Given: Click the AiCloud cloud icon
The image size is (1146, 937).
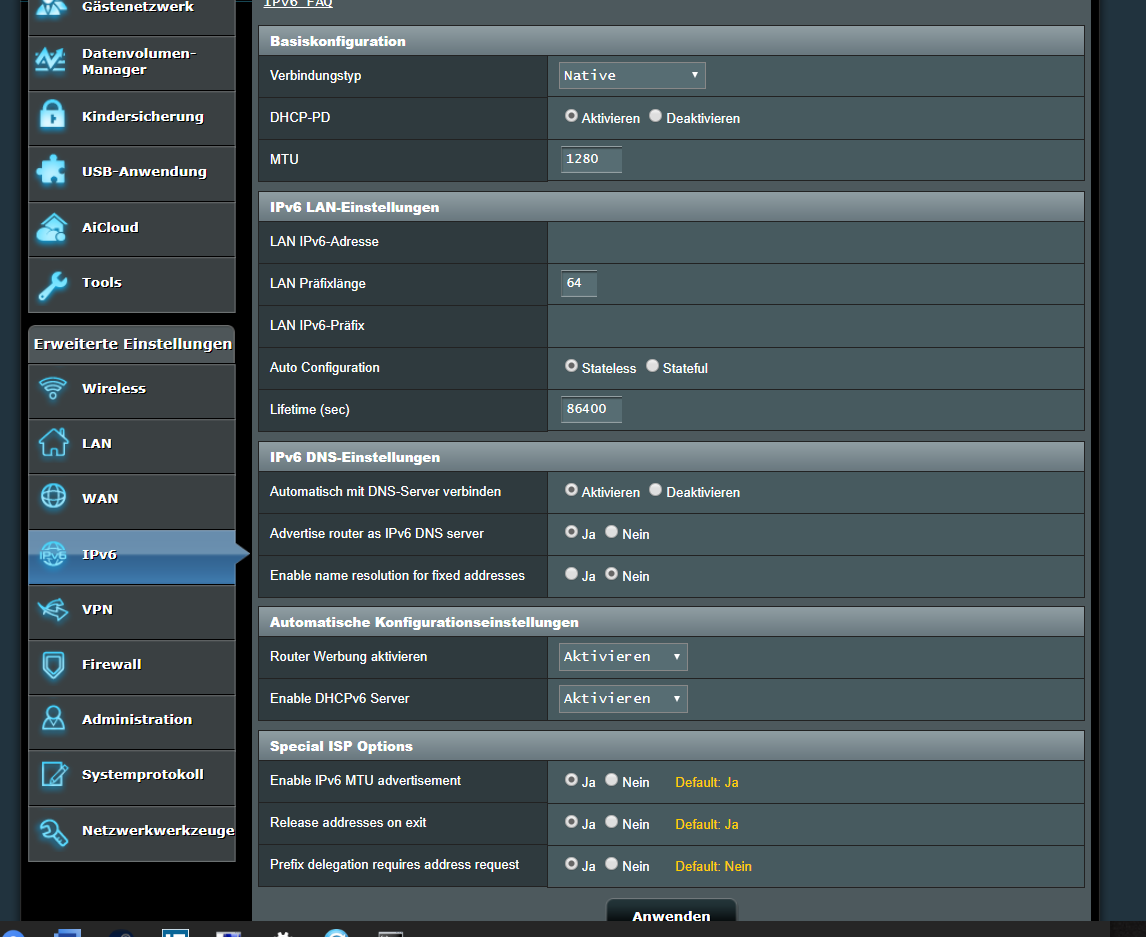Looking at the screenshot, I should pos(52,228).
